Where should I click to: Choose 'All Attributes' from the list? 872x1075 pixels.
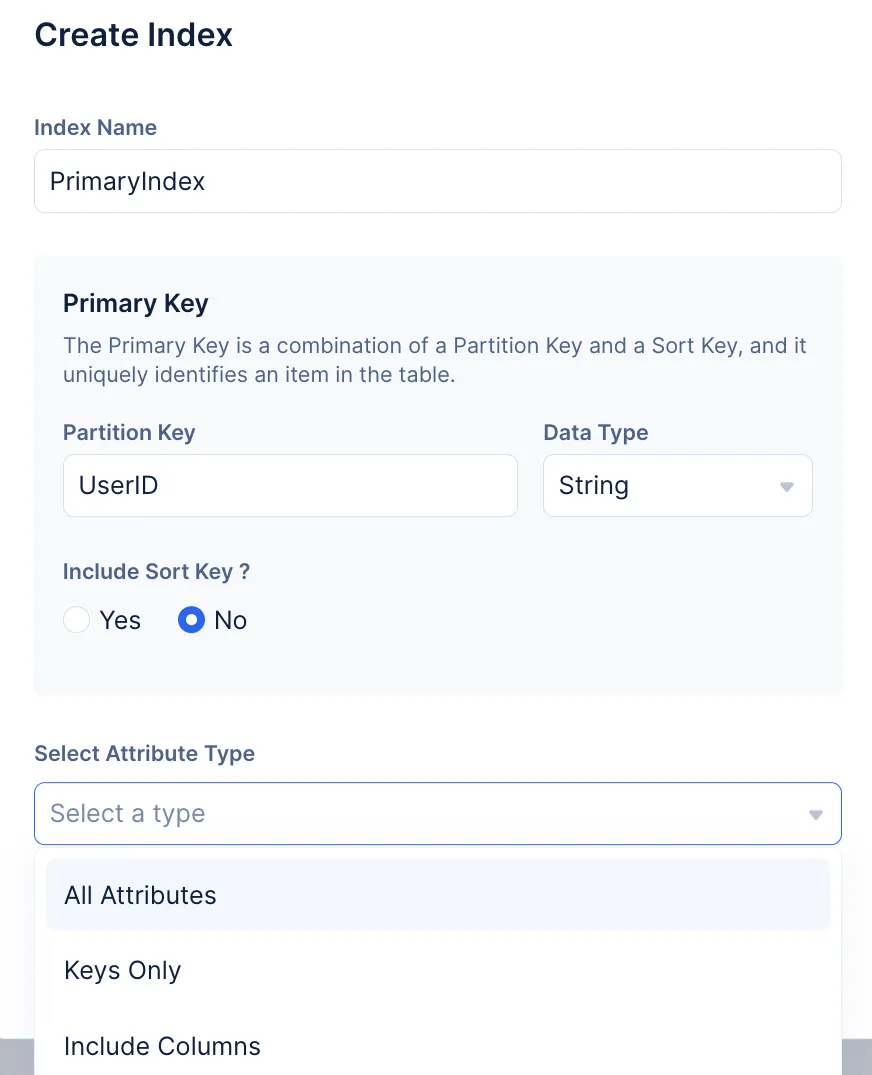click(x=140, y=895)
